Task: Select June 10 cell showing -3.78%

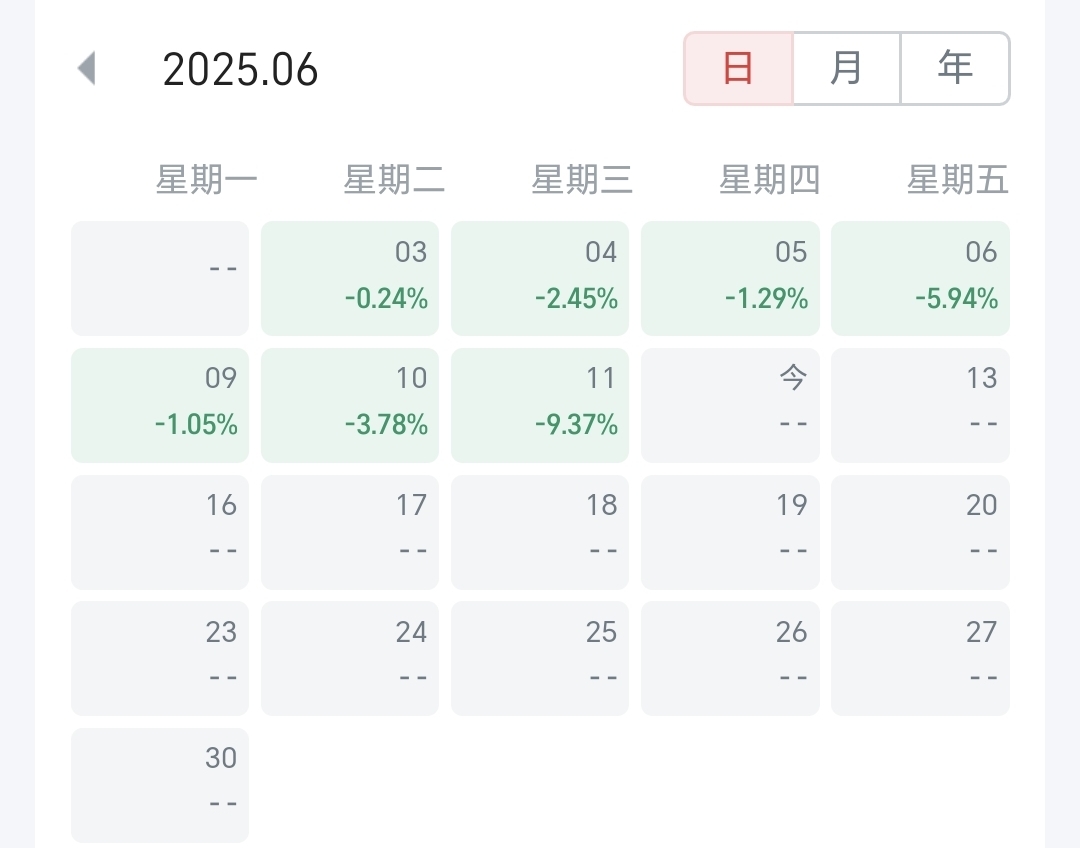Action: [350, 405]
